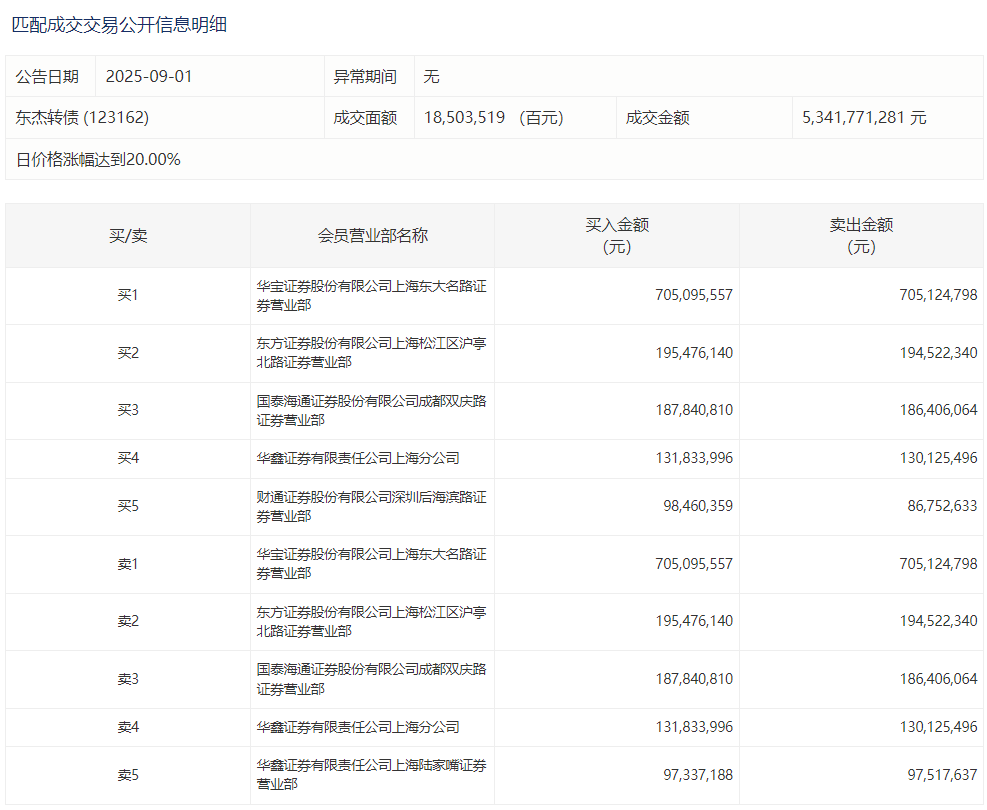The image size is (987, 810).
Task: Select the 买1 row label
Action: (x=128, y=296)
